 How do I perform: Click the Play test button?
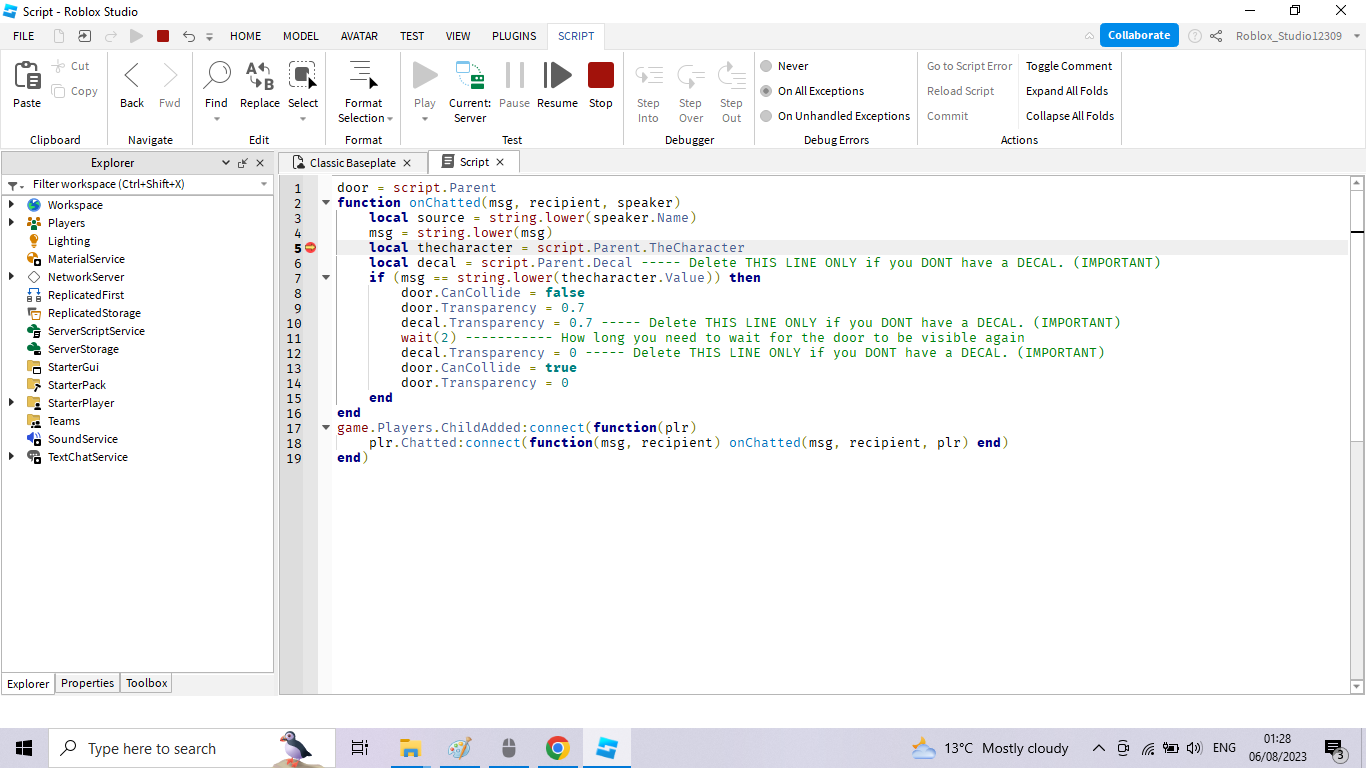425,75
